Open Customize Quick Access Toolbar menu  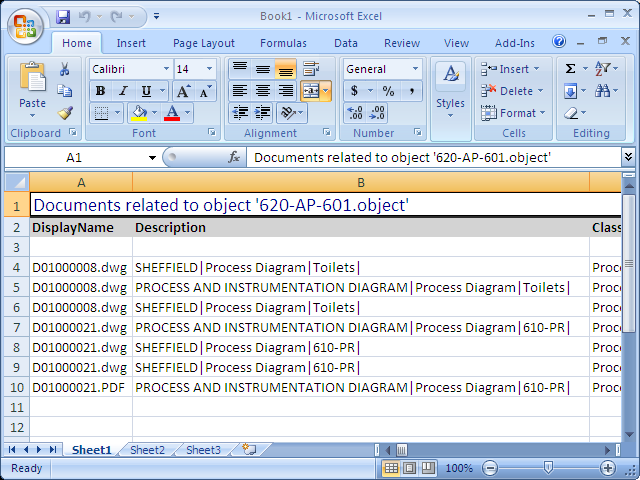[156, 17]
